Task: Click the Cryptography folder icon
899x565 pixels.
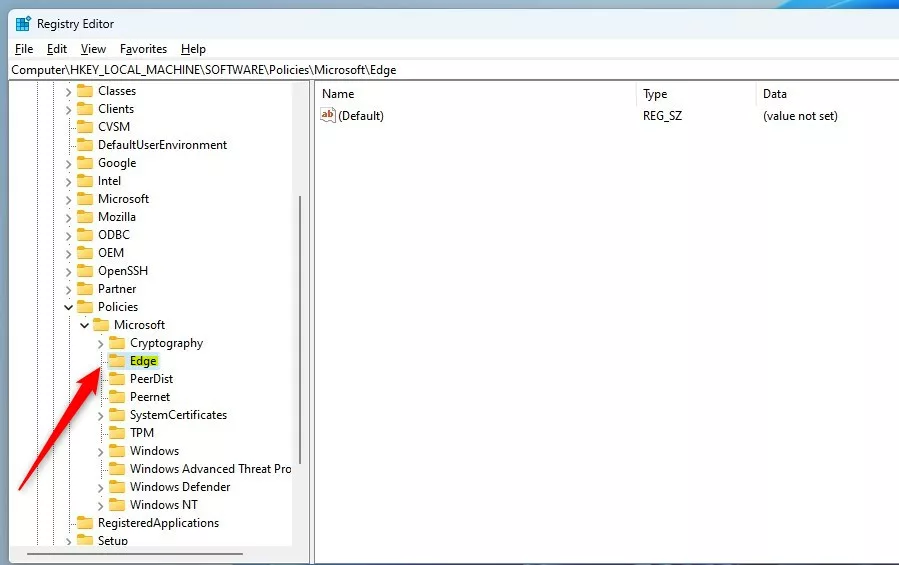Action: coord(117,342)
